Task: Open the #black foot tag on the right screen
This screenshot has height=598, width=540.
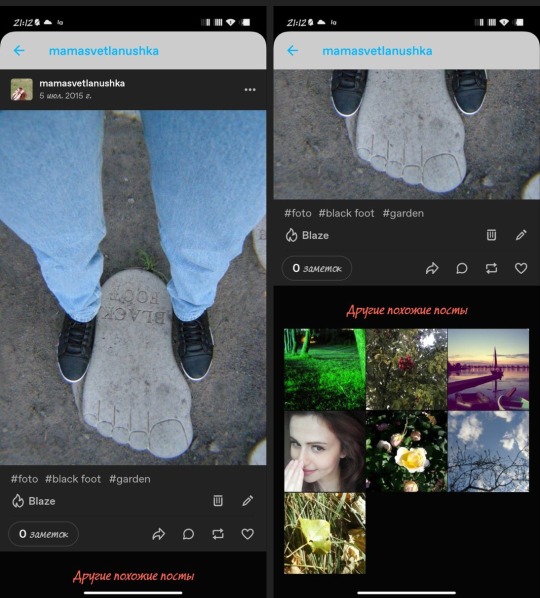Action: coord(347,213)
